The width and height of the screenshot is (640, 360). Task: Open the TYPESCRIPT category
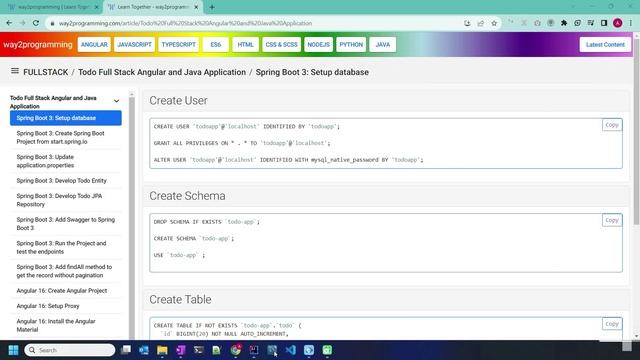(x=179, y=44)
